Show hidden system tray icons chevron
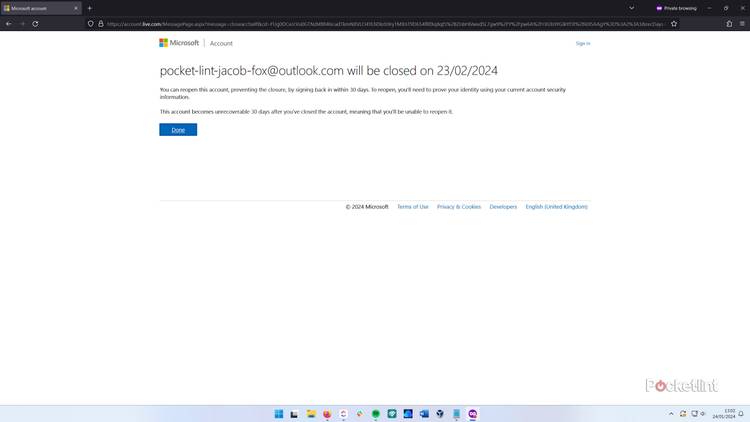750x422 pixels. [671, 414]
